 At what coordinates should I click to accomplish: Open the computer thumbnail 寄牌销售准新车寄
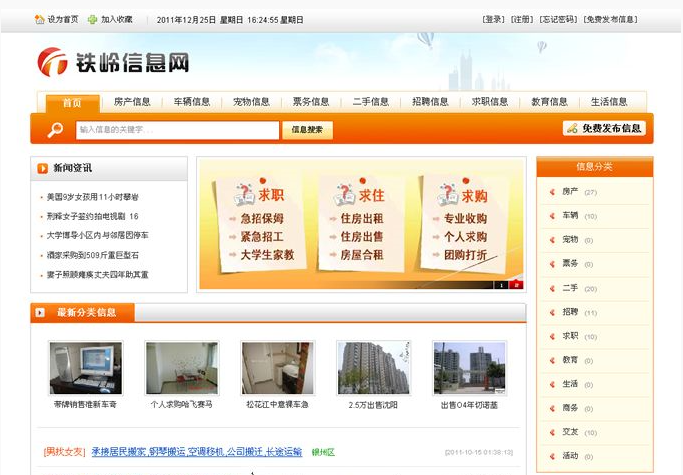point(86,368)
